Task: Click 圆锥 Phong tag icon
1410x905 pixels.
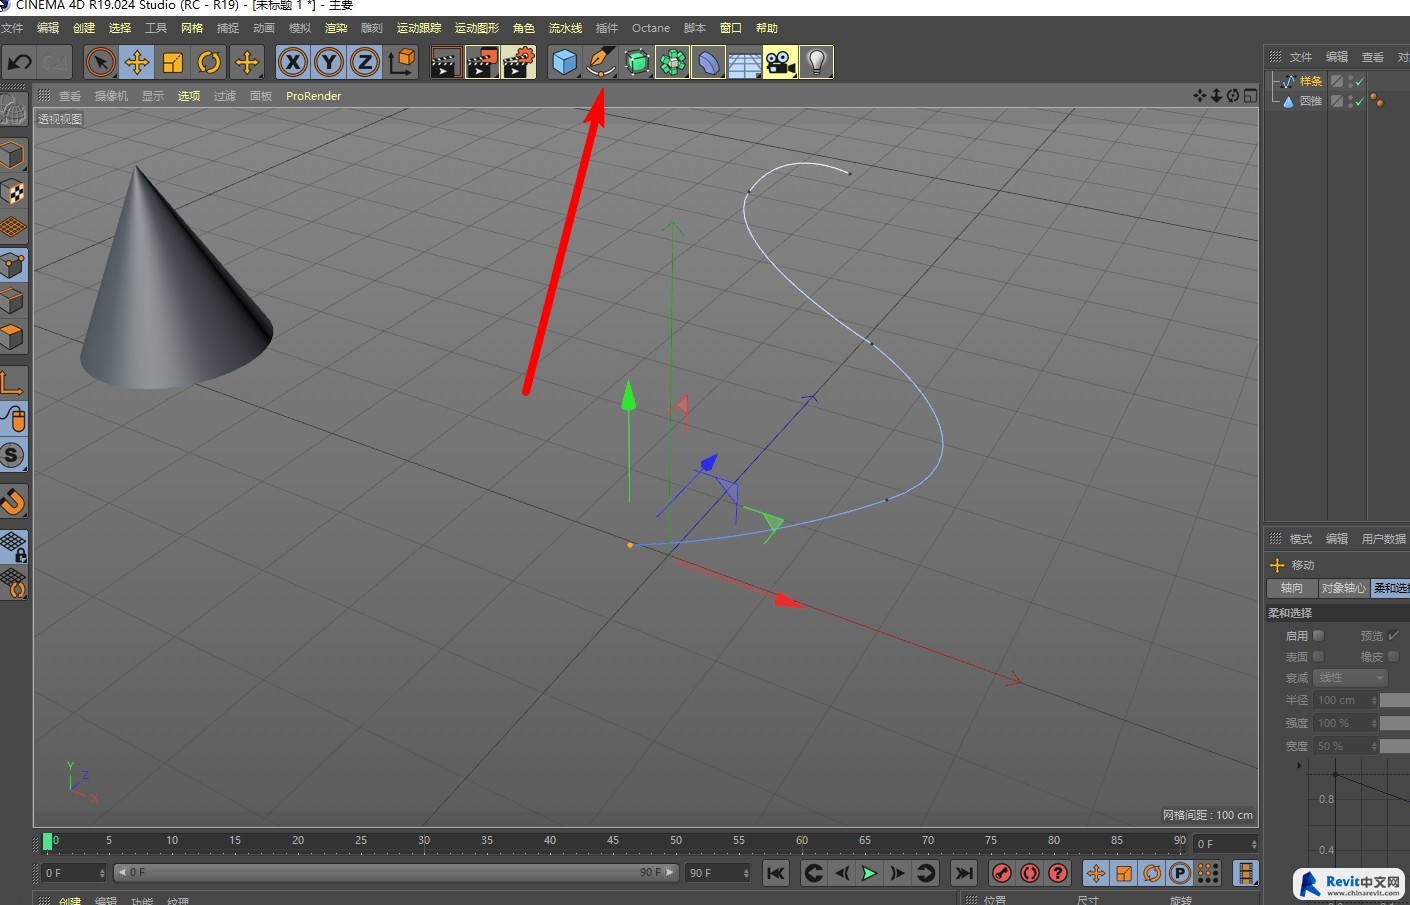Action: point(1377,100)
